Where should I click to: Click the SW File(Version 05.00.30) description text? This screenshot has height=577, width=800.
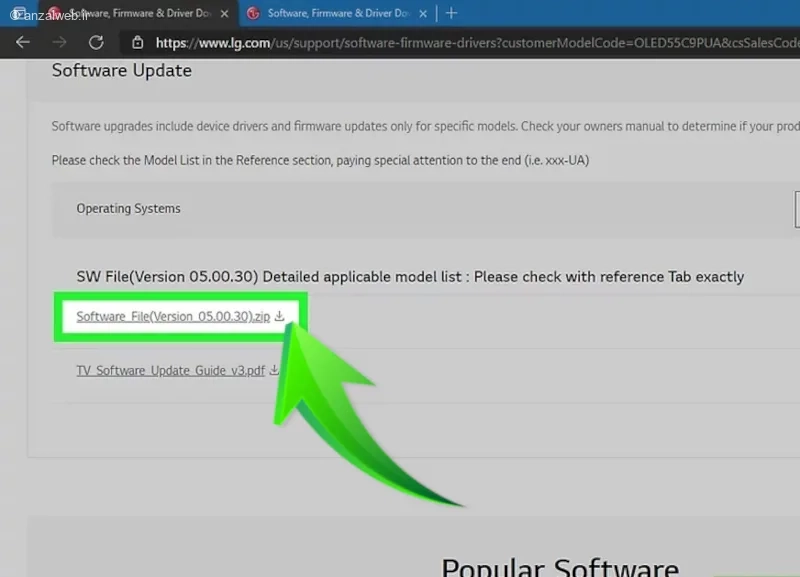click(x=410, y=276)
